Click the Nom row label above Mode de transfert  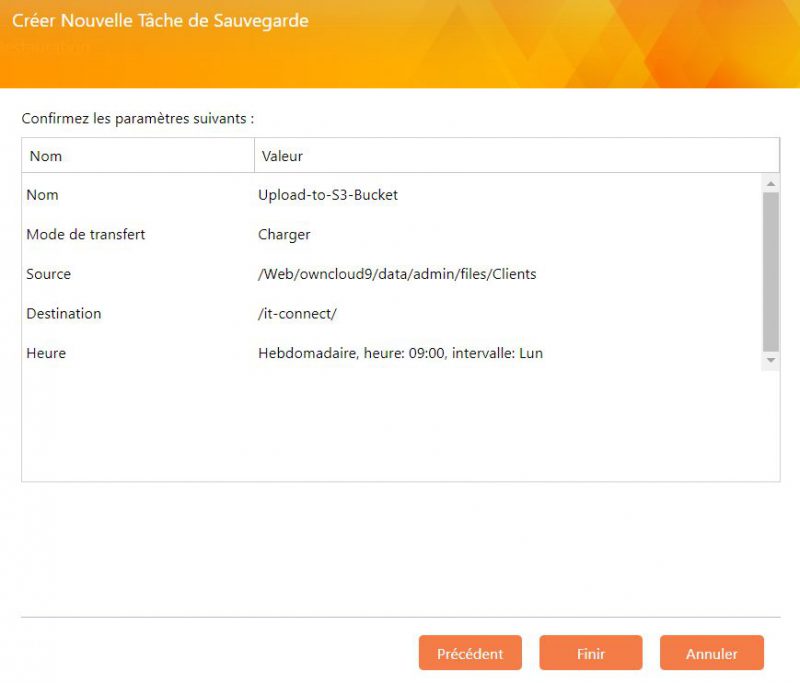[x=42, y=195]
